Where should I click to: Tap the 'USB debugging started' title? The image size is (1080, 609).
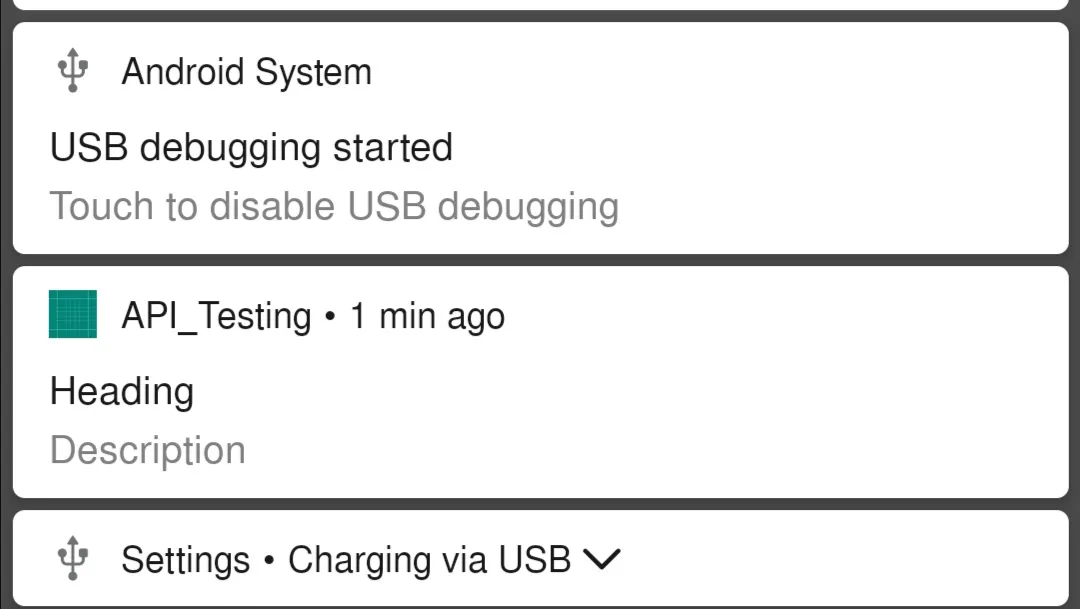tap(251, 148)
